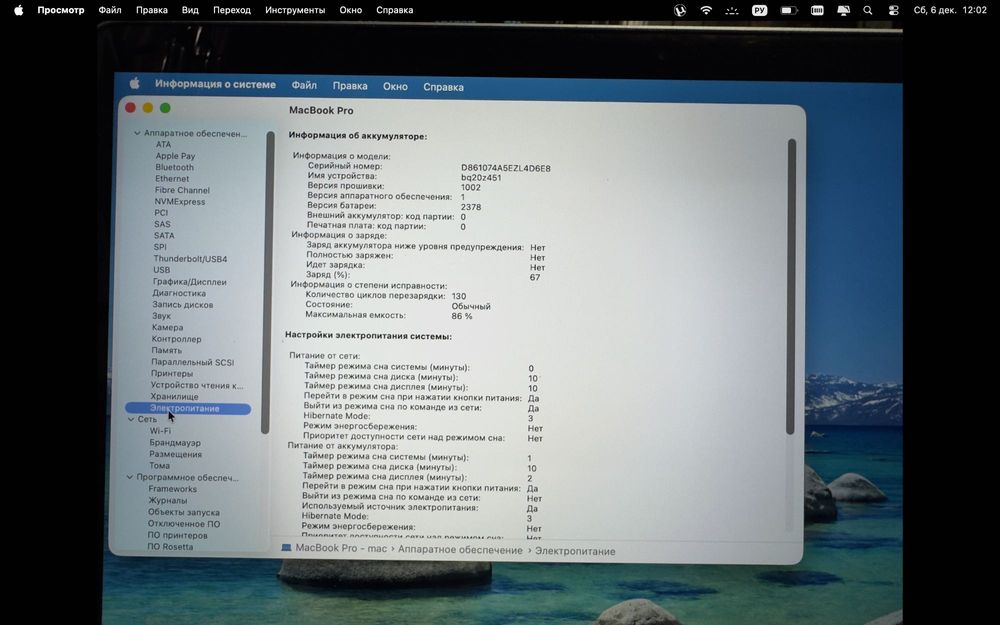Click Информация о системе in the photographed menu bar

pos(216,84)
